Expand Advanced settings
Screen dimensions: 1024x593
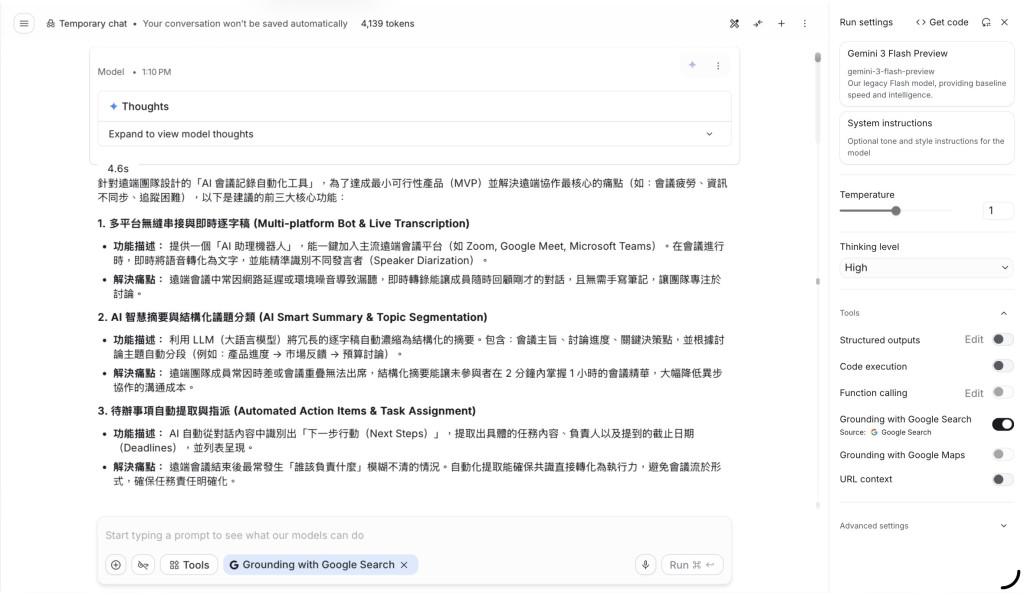(1004, 526)
